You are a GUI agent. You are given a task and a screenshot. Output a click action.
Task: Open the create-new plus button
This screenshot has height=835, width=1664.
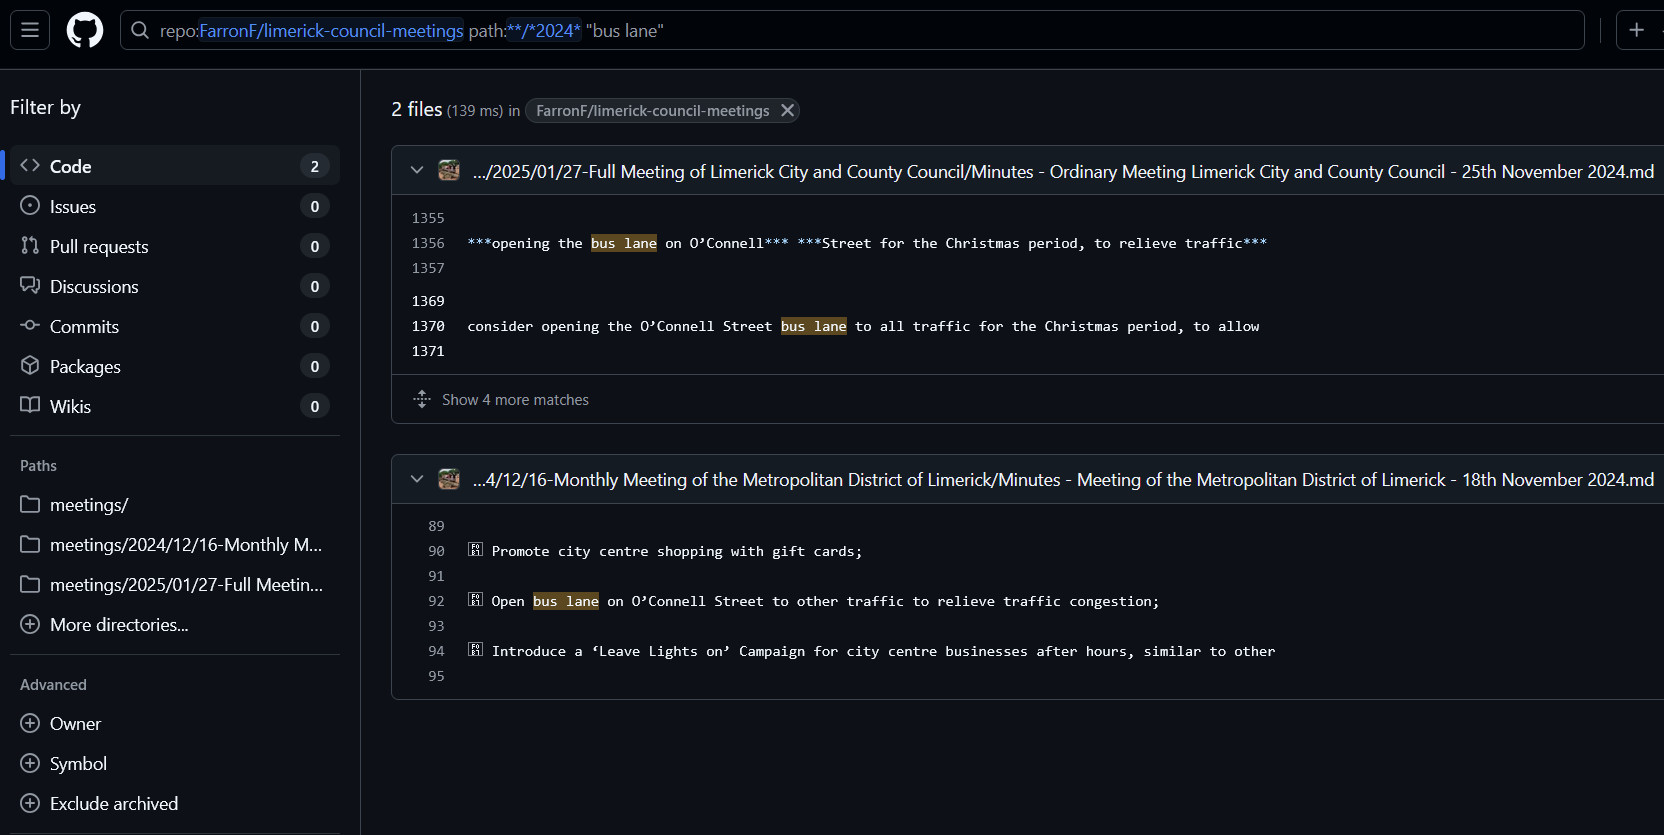[x=1637, y=30]
